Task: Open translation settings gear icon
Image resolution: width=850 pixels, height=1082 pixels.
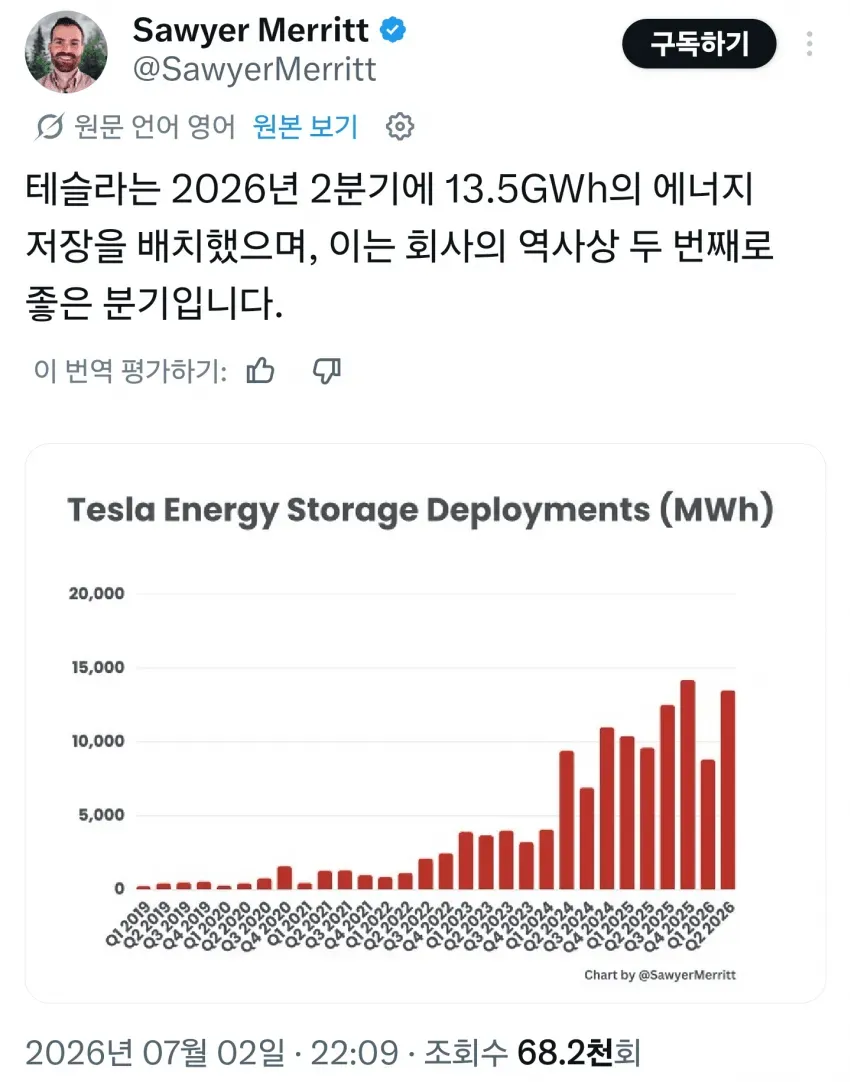Action: click(400, 126)
